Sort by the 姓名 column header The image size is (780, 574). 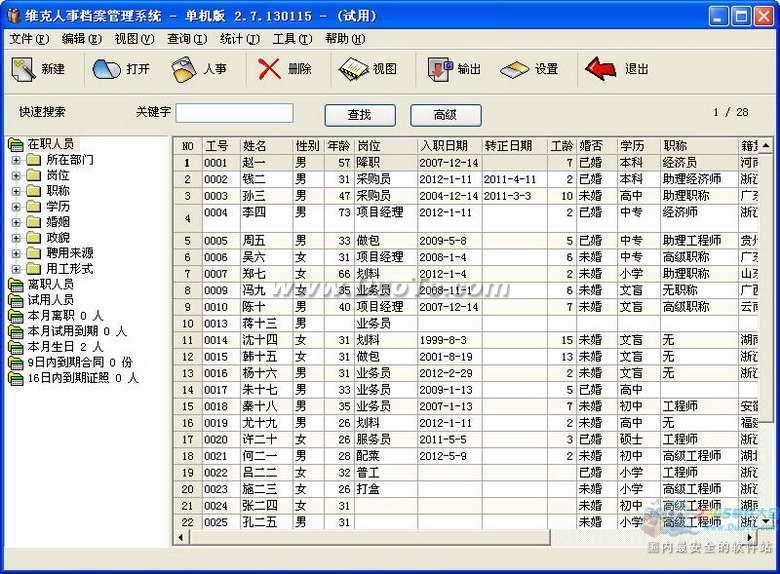point(267,146)
